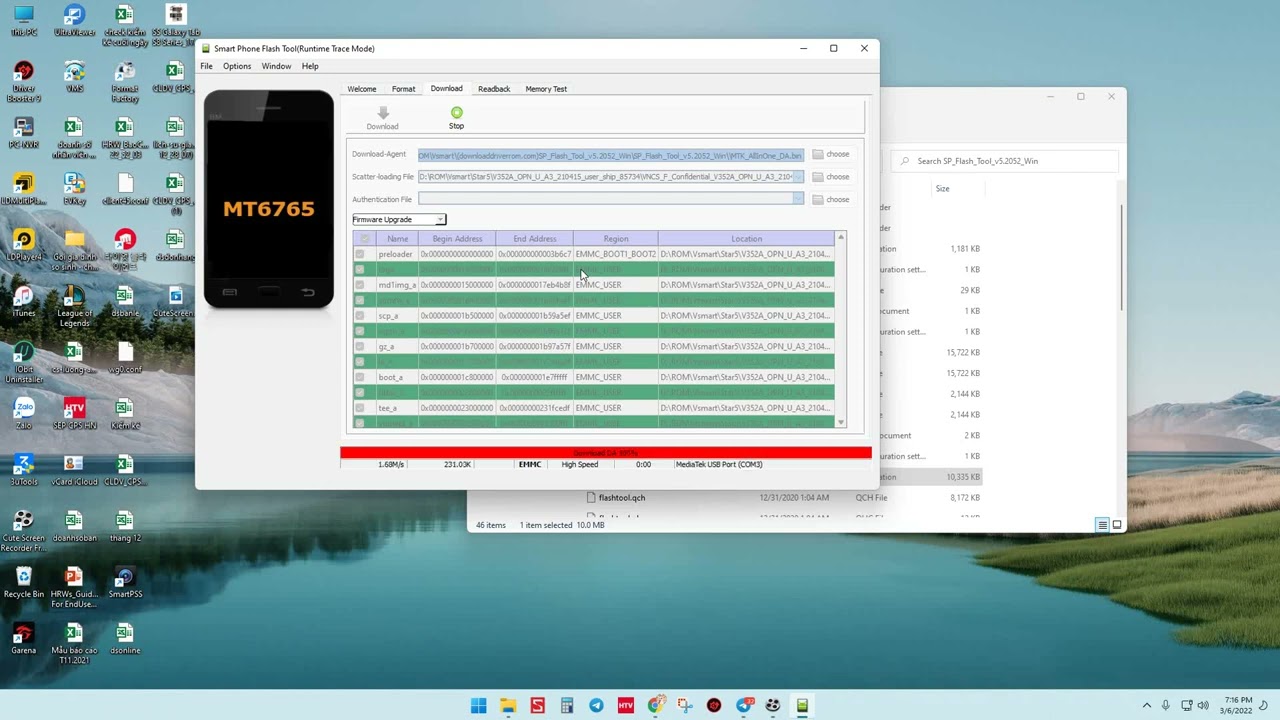Select 3uTools desktop icon
This screenshot has width=1280, height=720.
pos(23,469)
